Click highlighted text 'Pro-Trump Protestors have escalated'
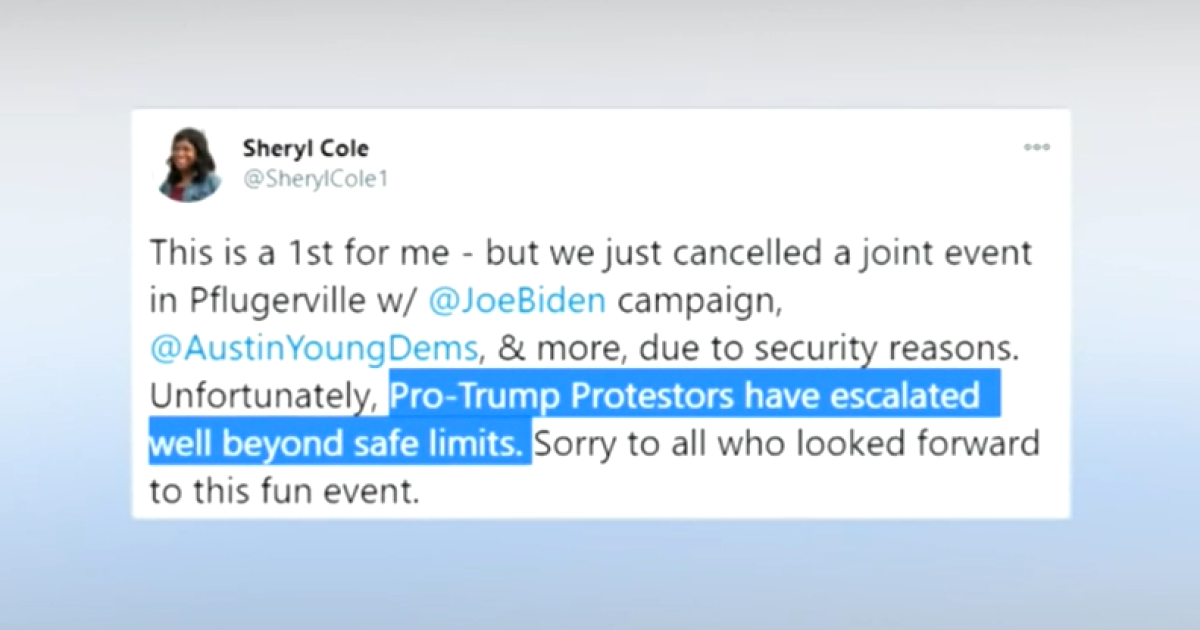The image size is (1200, 630). pyautogui.click(x=685, y=396)
